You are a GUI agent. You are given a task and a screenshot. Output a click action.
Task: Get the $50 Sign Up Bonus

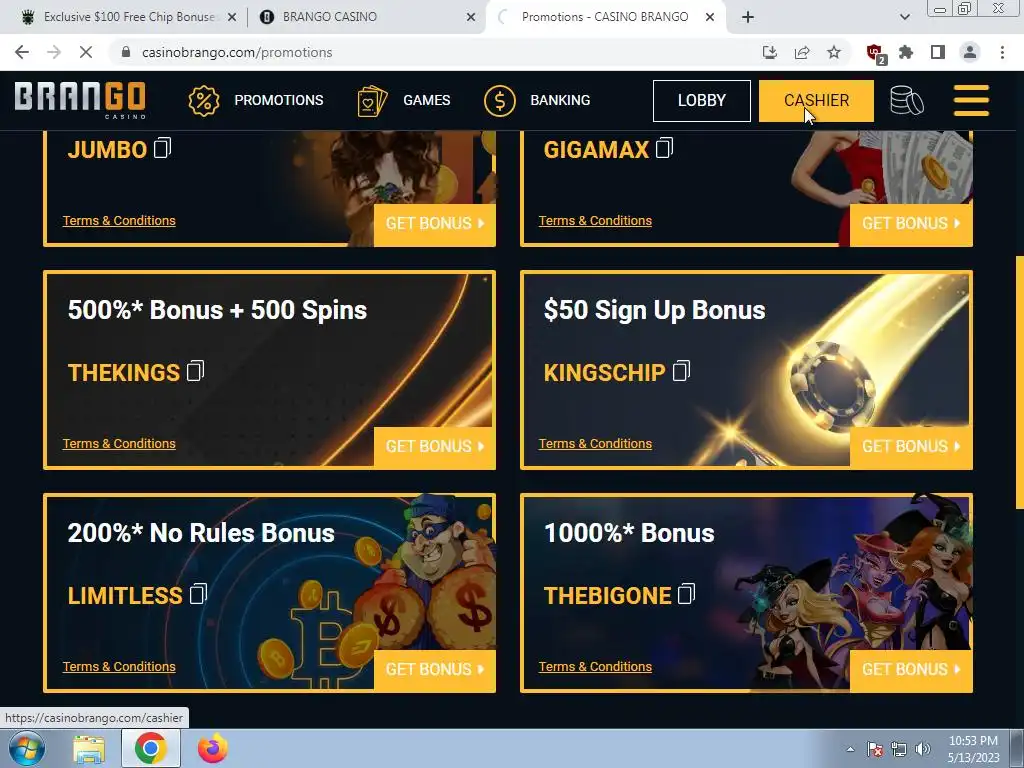click(x=911, y=447)
